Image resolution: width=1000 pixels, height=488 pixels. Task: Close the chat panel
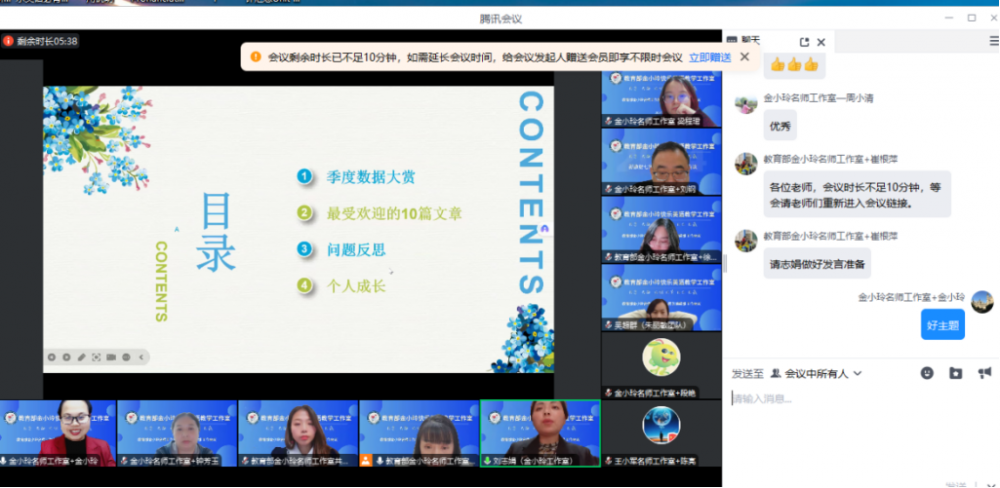821,42
